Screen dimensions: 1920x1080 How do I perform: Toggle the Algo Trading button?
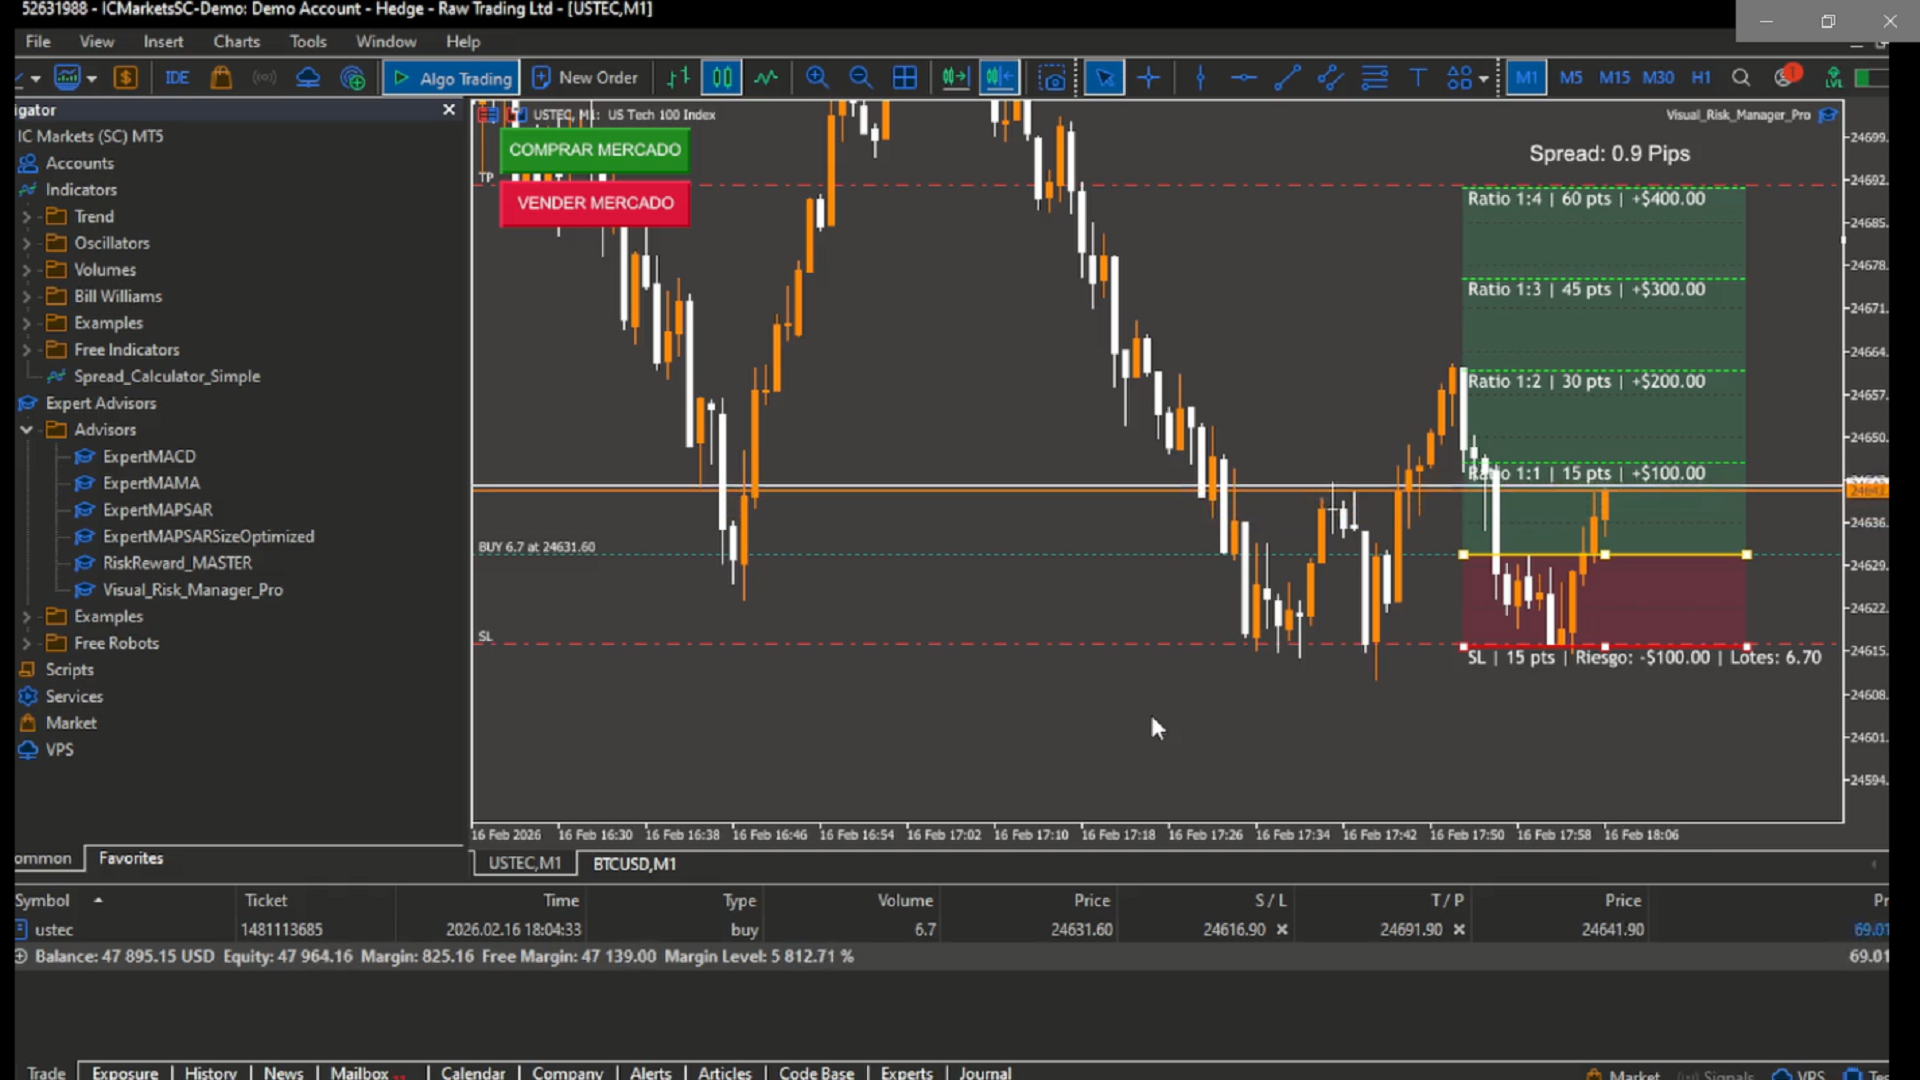point(452,78)
